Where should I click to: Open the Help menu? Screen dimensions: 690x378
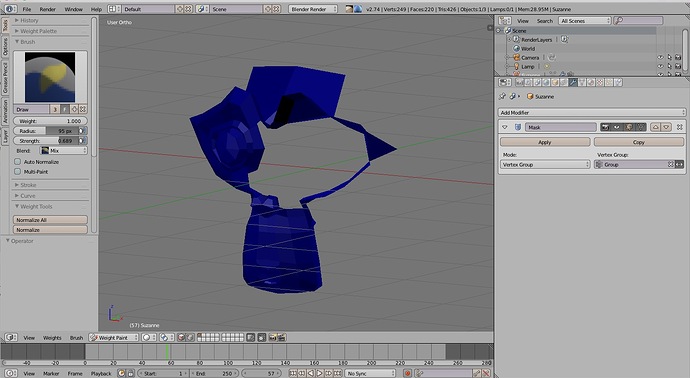click(x=96, y=9)
